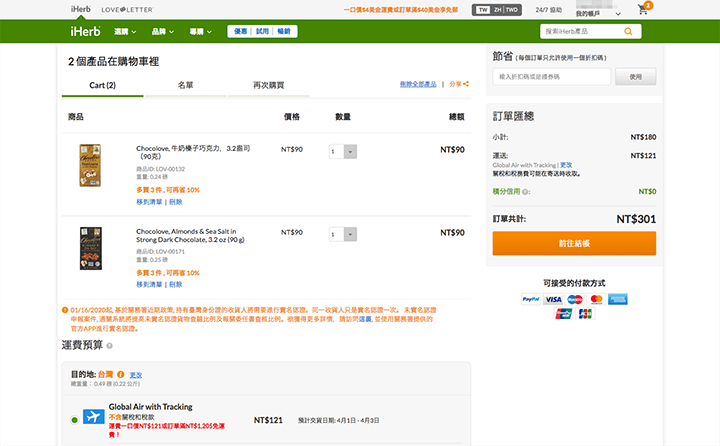The height and width of the screenshot is (446, 720).
Task: Click the share icon next to 分享
Action: [x=466, y=84]
